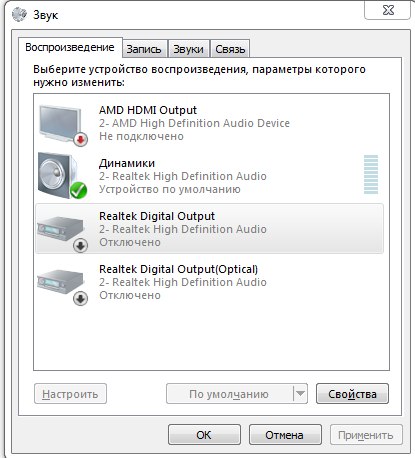This screenshot has height=458, width=415.
Task: Click the green checkmark on Динамики
Action: click(x=78, y=191)
